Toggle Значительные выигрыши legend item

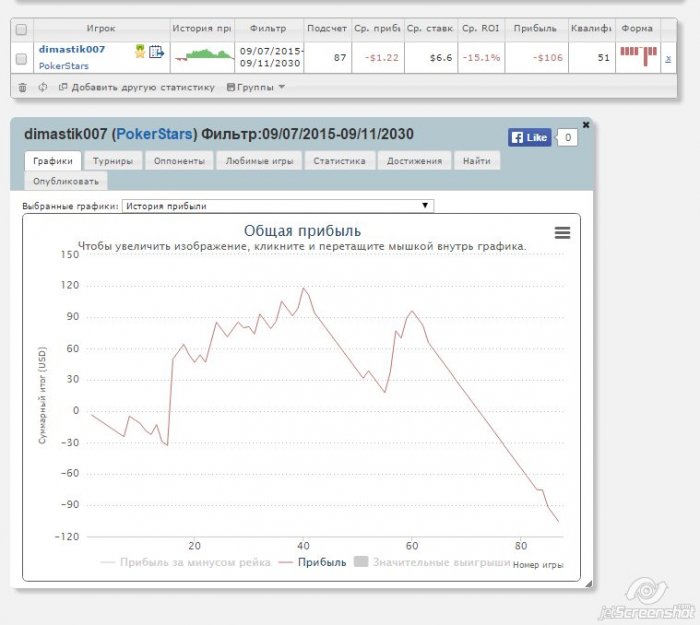[x=432, y=562]
